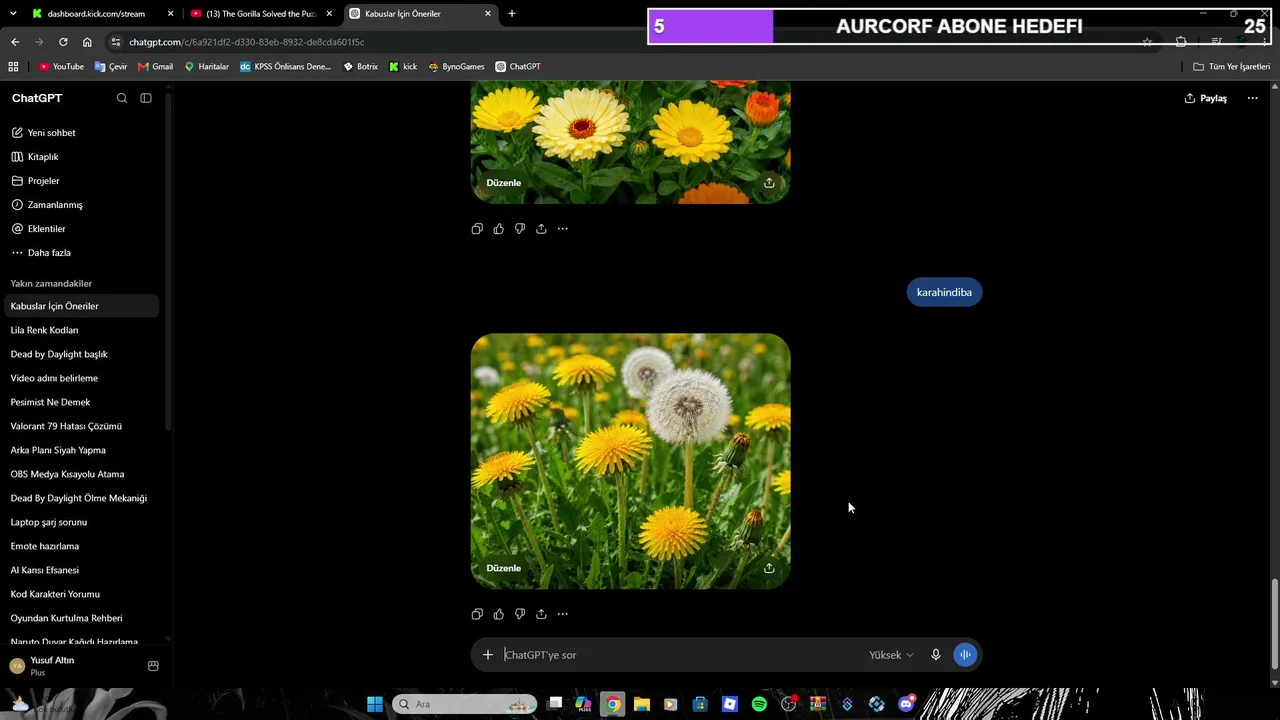Open Eklentiler in the sidebar
The height and width of the screenshot is (720, 1280).
[80, 229]
